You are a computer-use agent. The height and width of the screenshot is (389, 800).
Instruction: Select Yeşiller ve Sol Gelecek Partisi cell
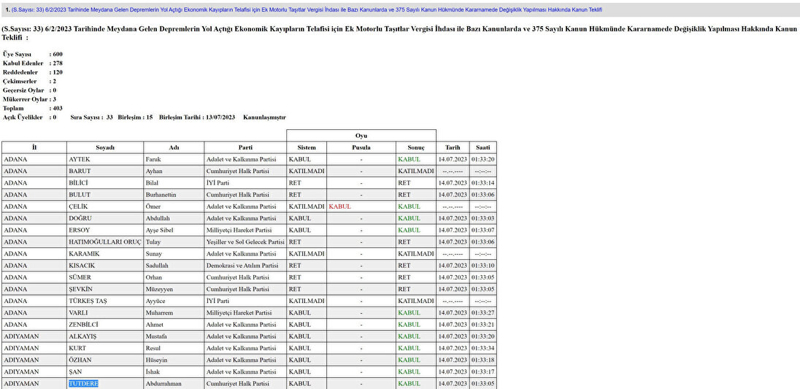tap(245, 242)
